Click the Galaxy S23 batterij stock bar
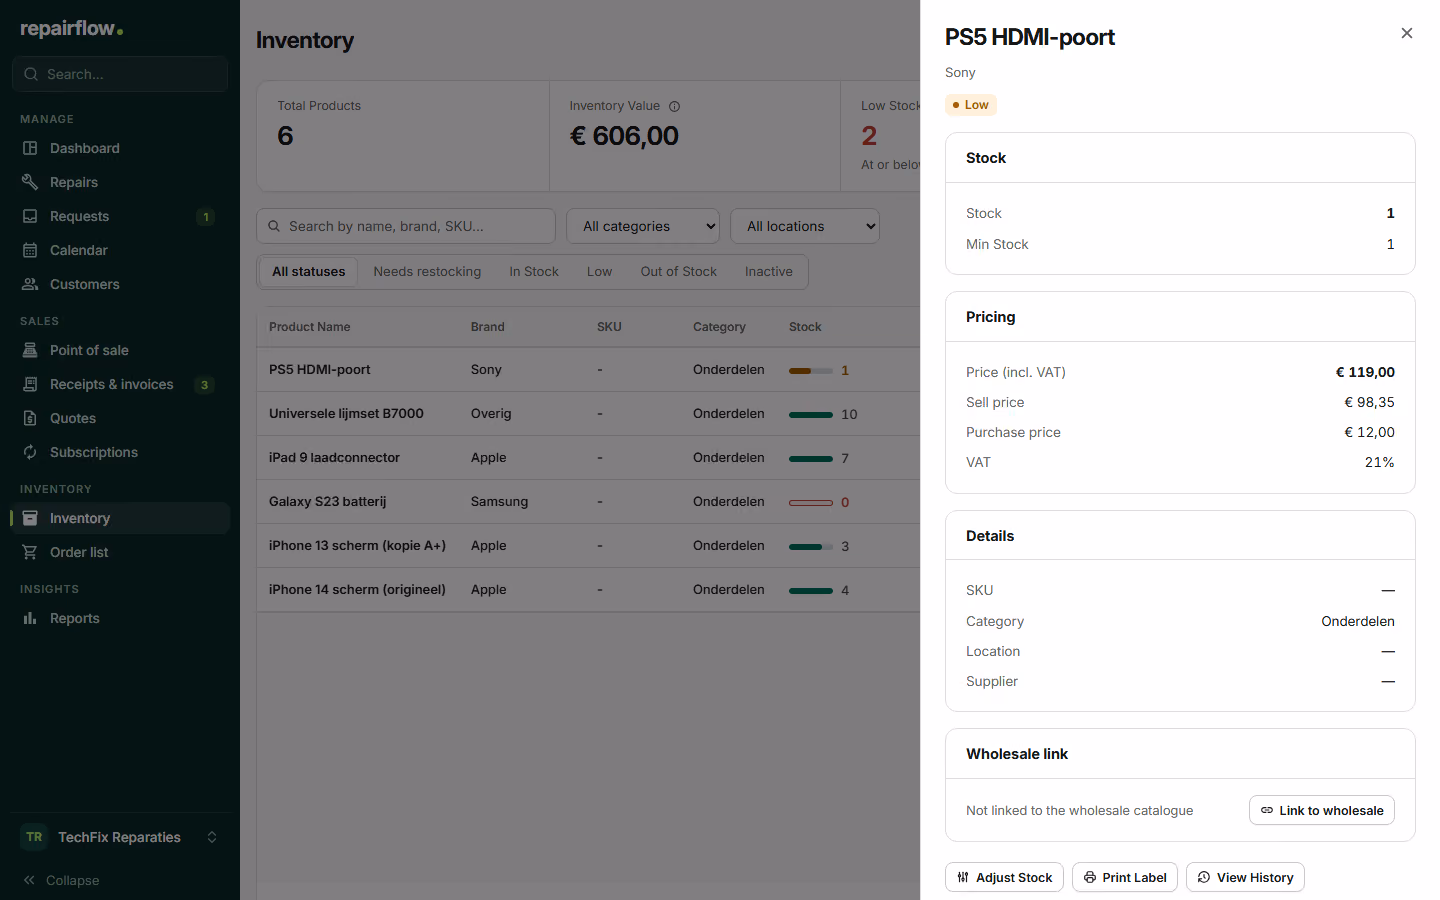Viewport: 1440px width, 900px height. point(811,502)
